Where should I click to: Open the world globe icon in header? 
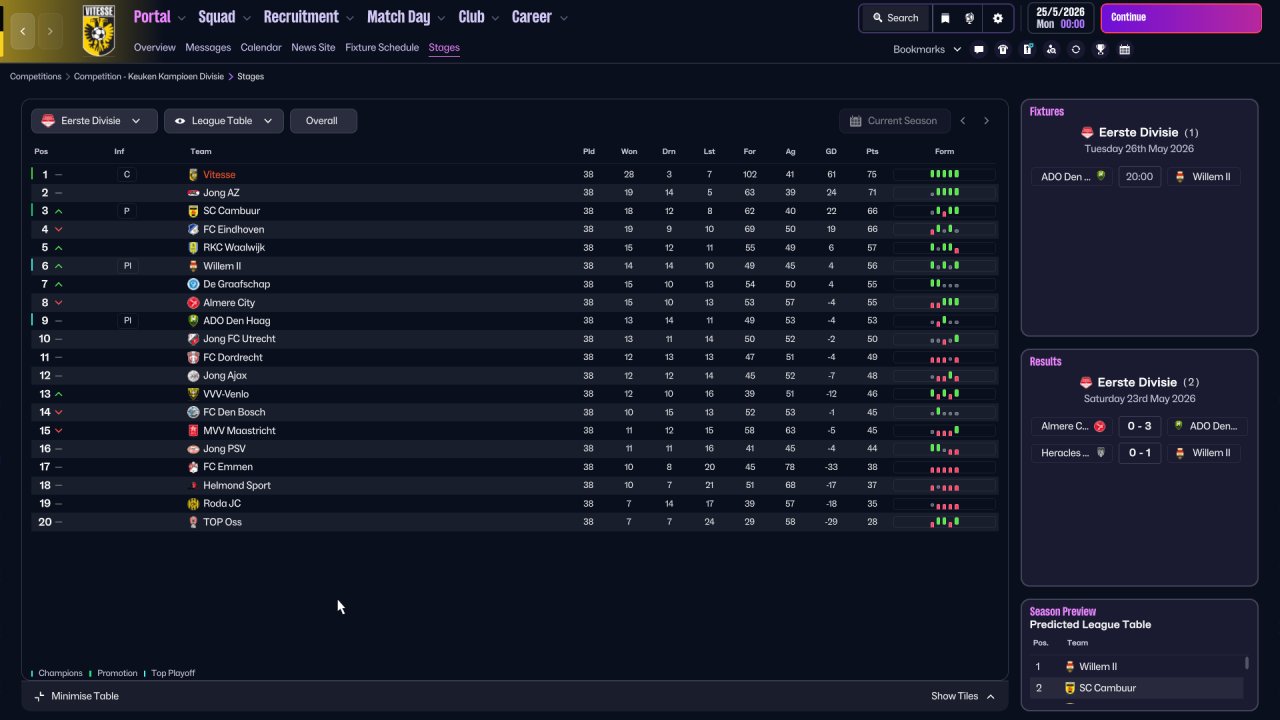click(x=970, y=18)
